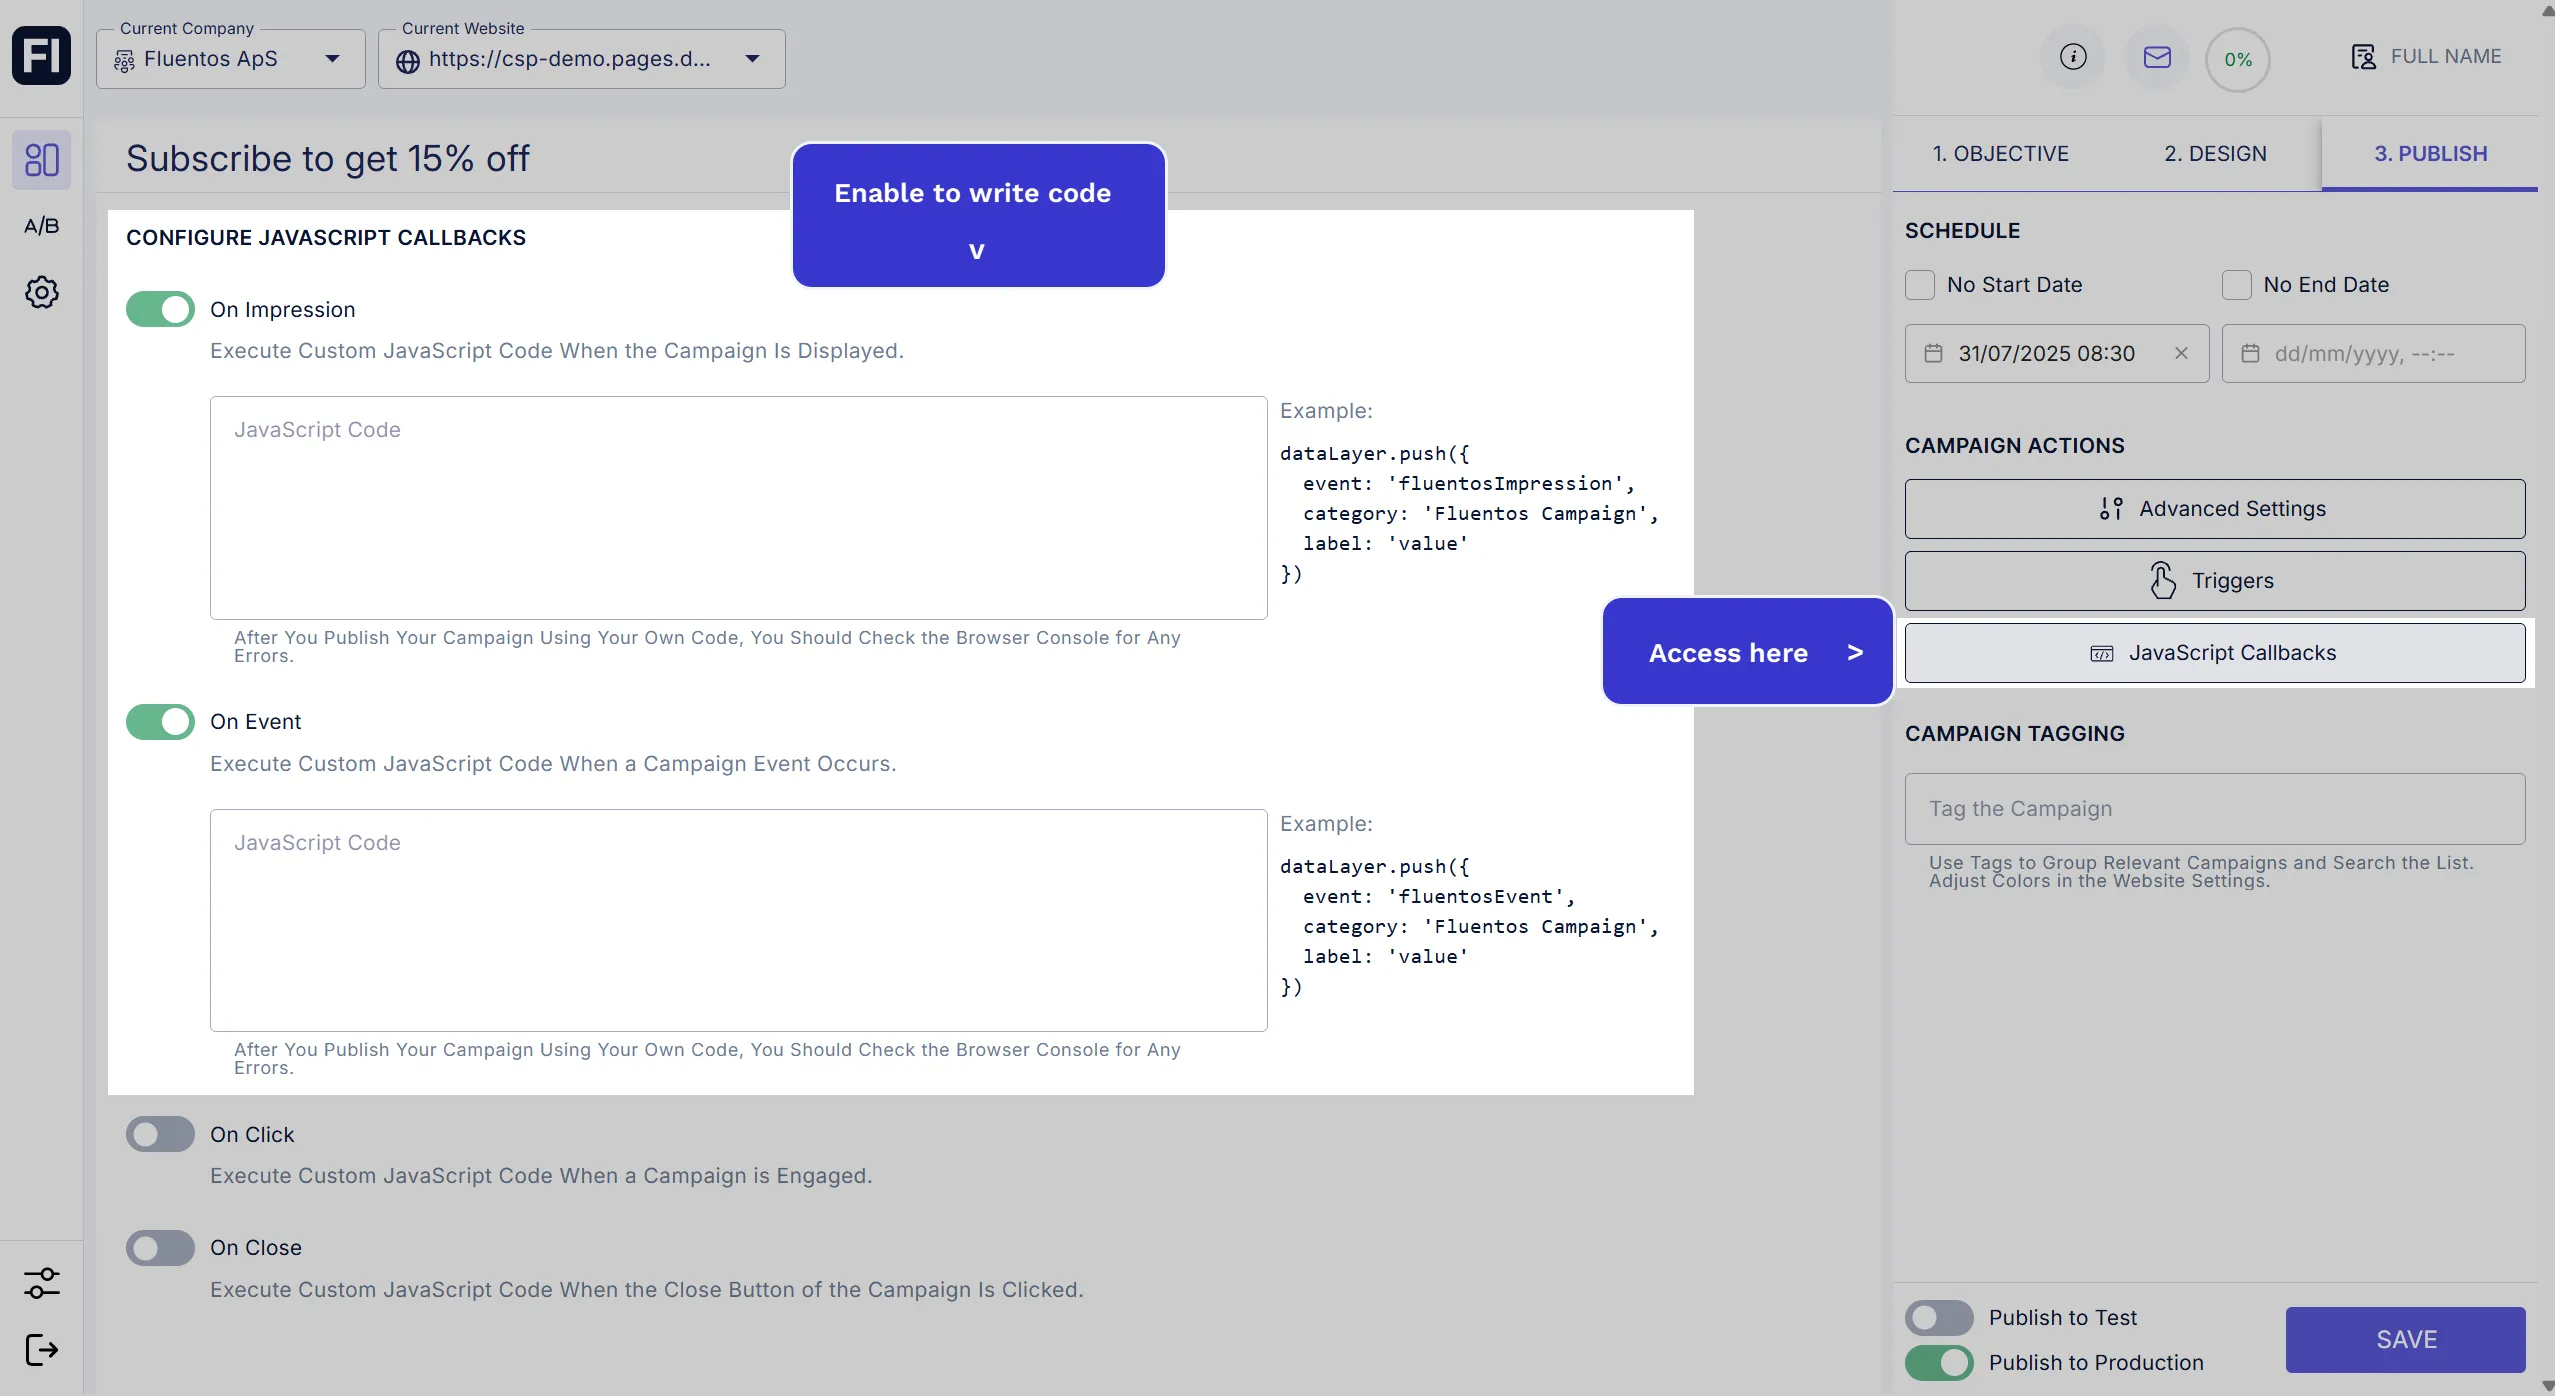The height and width of the screenshot is (1396, 2555).
Task: Open the campaigns dashboard sidebar icon
Action: coord(41,159)
